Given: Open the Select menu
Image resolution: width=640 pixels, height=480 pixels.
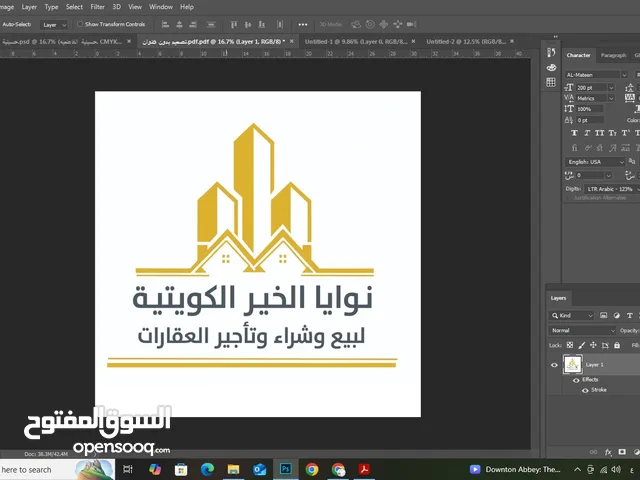Looking at the screenshot, I should [x=74, y=7].
